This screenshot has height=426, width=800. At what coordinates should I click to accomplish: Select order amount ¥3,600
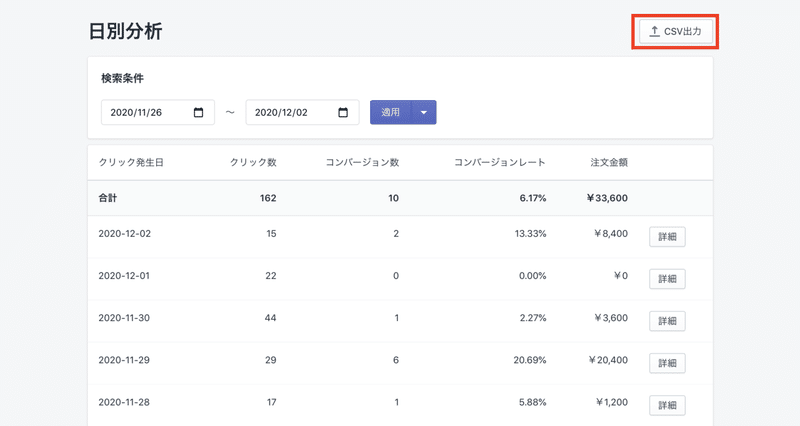611,318
